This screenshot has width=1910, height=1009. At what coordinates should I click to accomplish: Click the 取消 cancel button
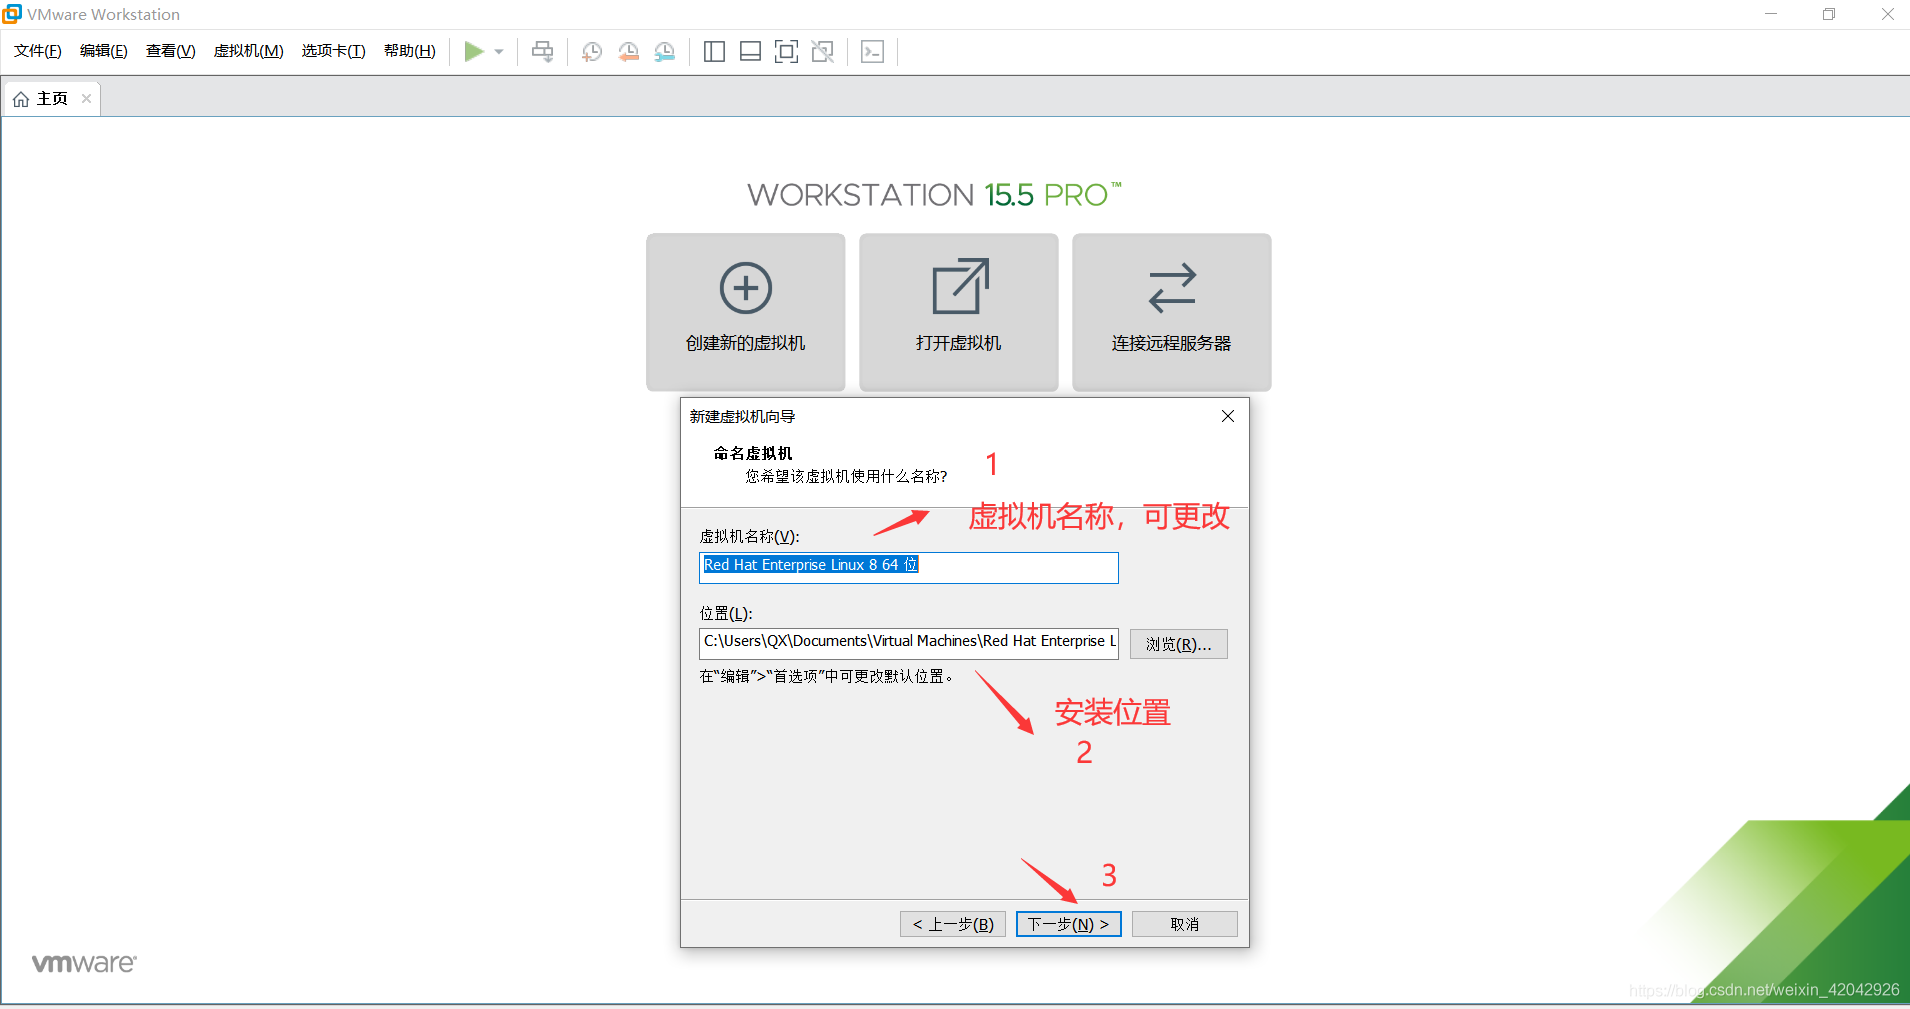click(1185, 924)
